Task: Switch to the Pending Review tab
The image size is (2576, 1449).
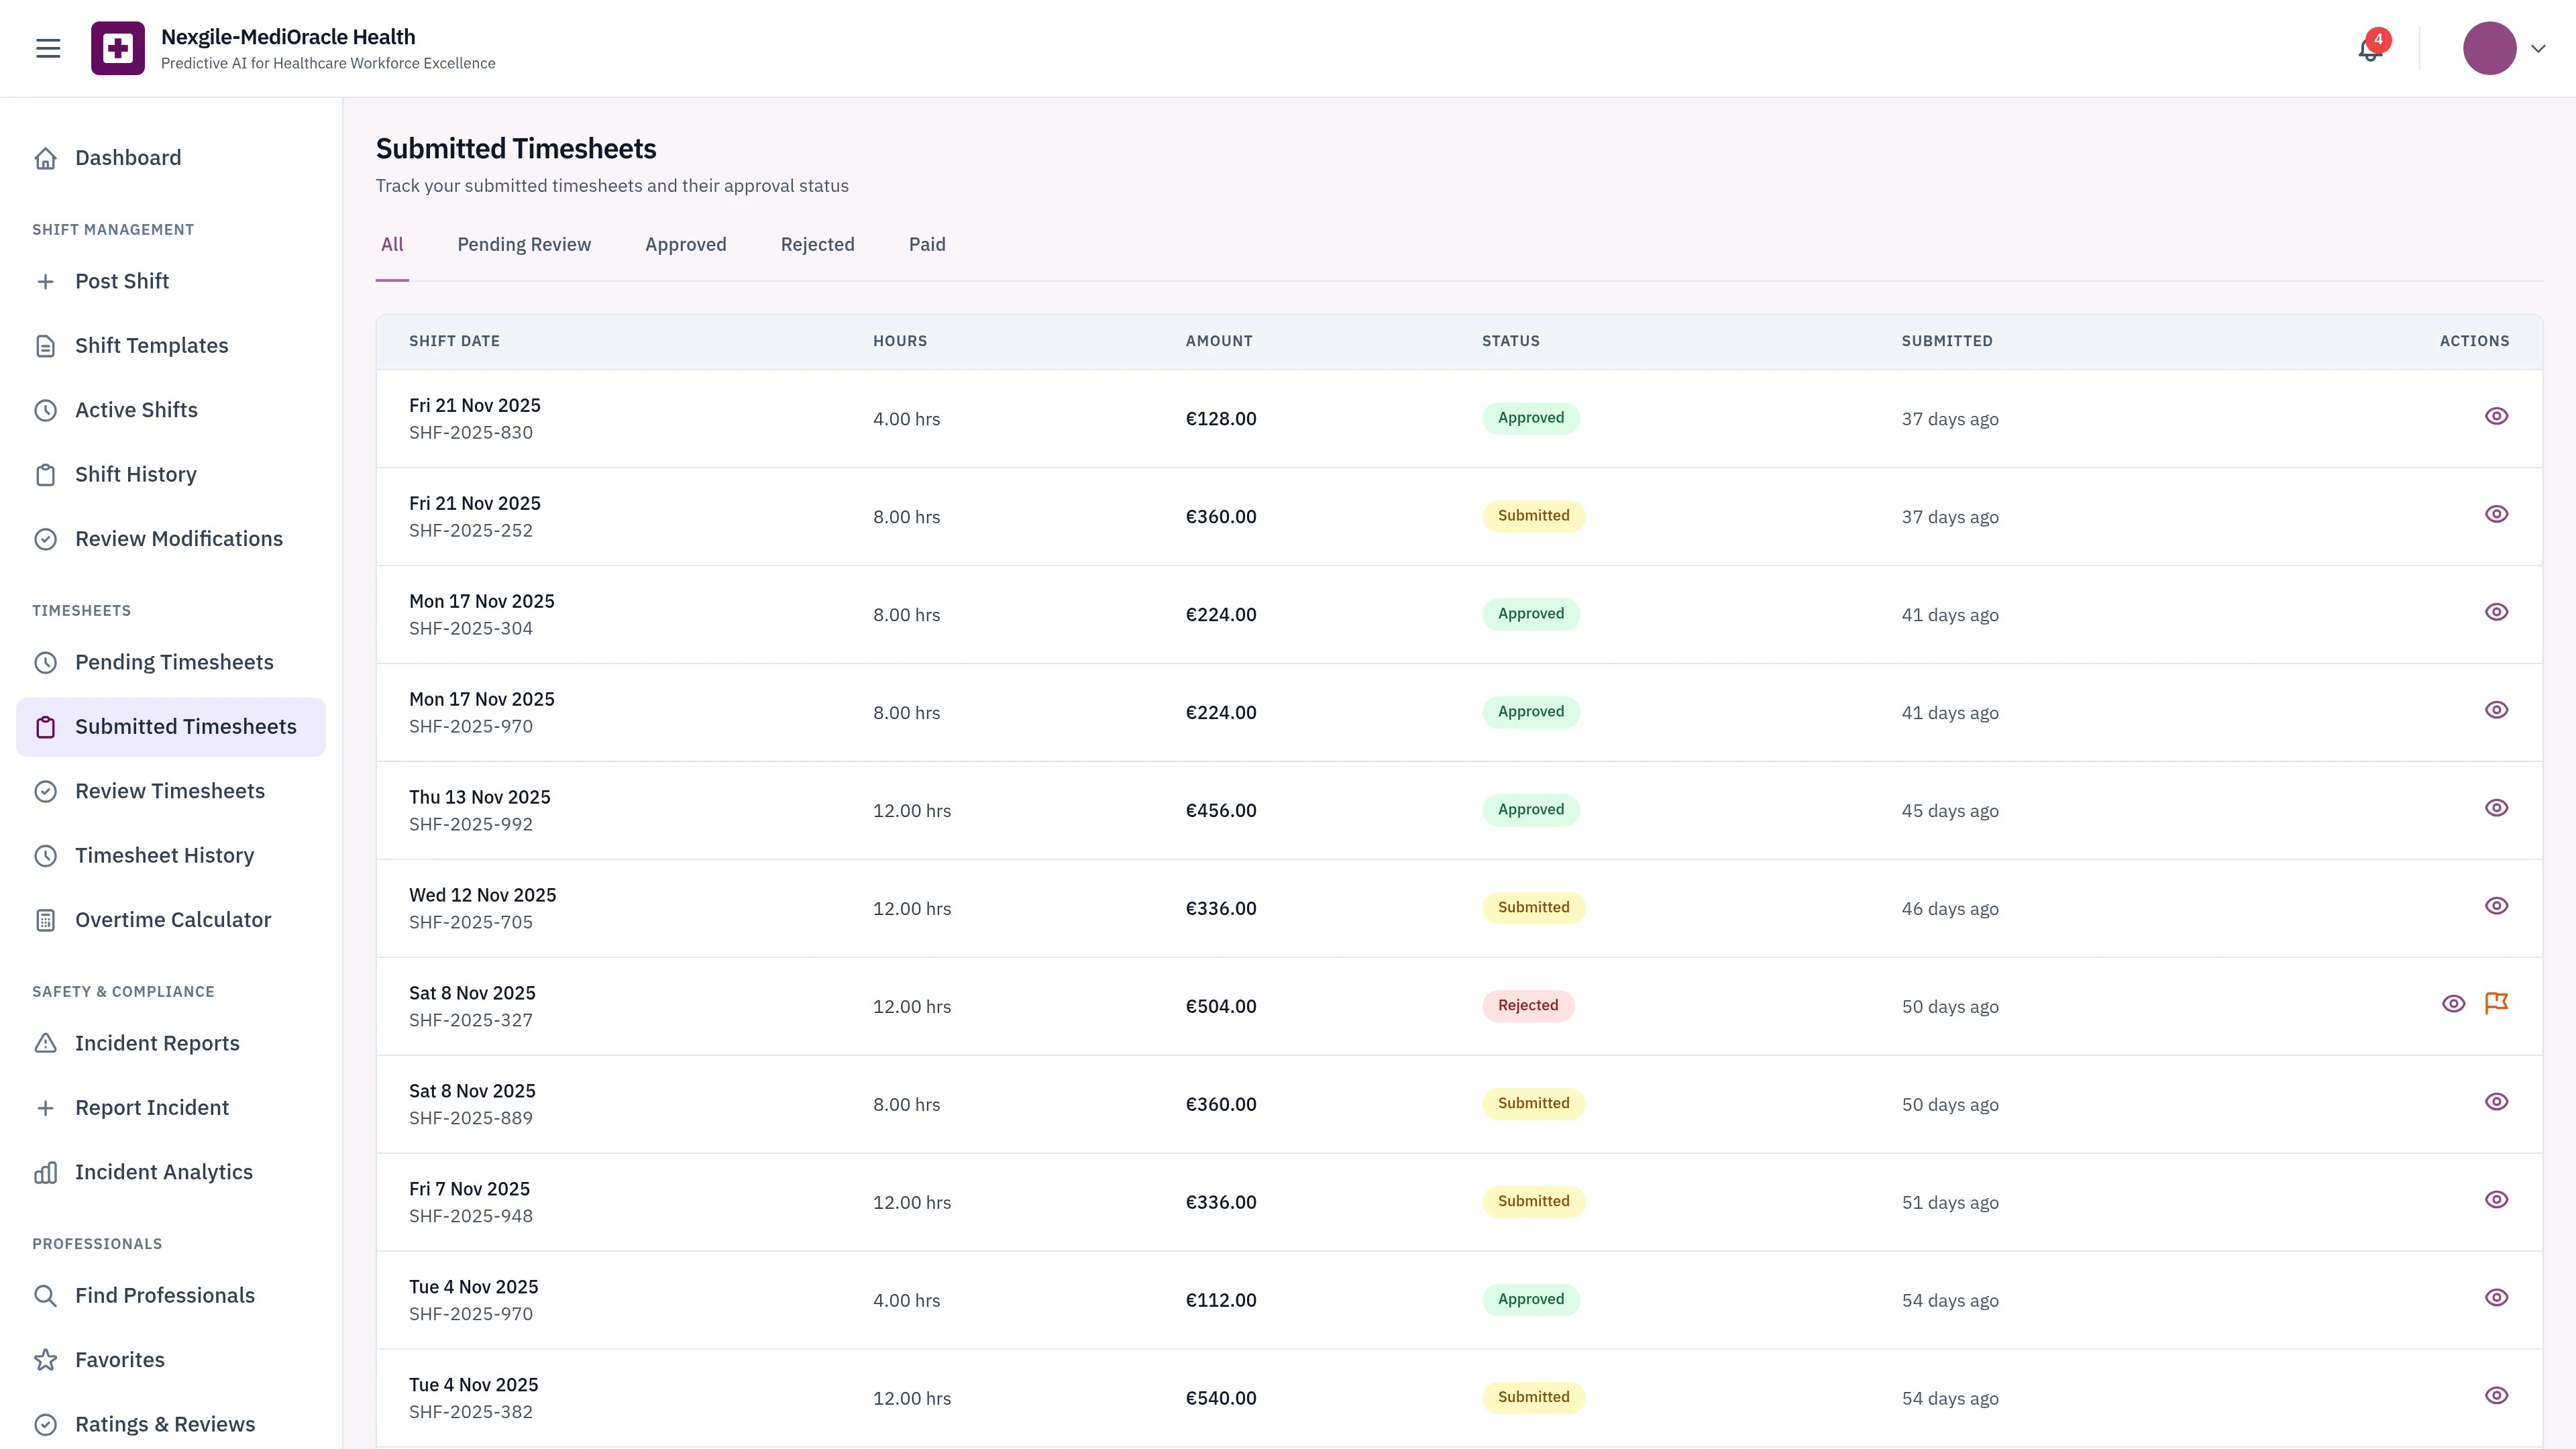Action: pyautogui.click(x=524, y=244)
